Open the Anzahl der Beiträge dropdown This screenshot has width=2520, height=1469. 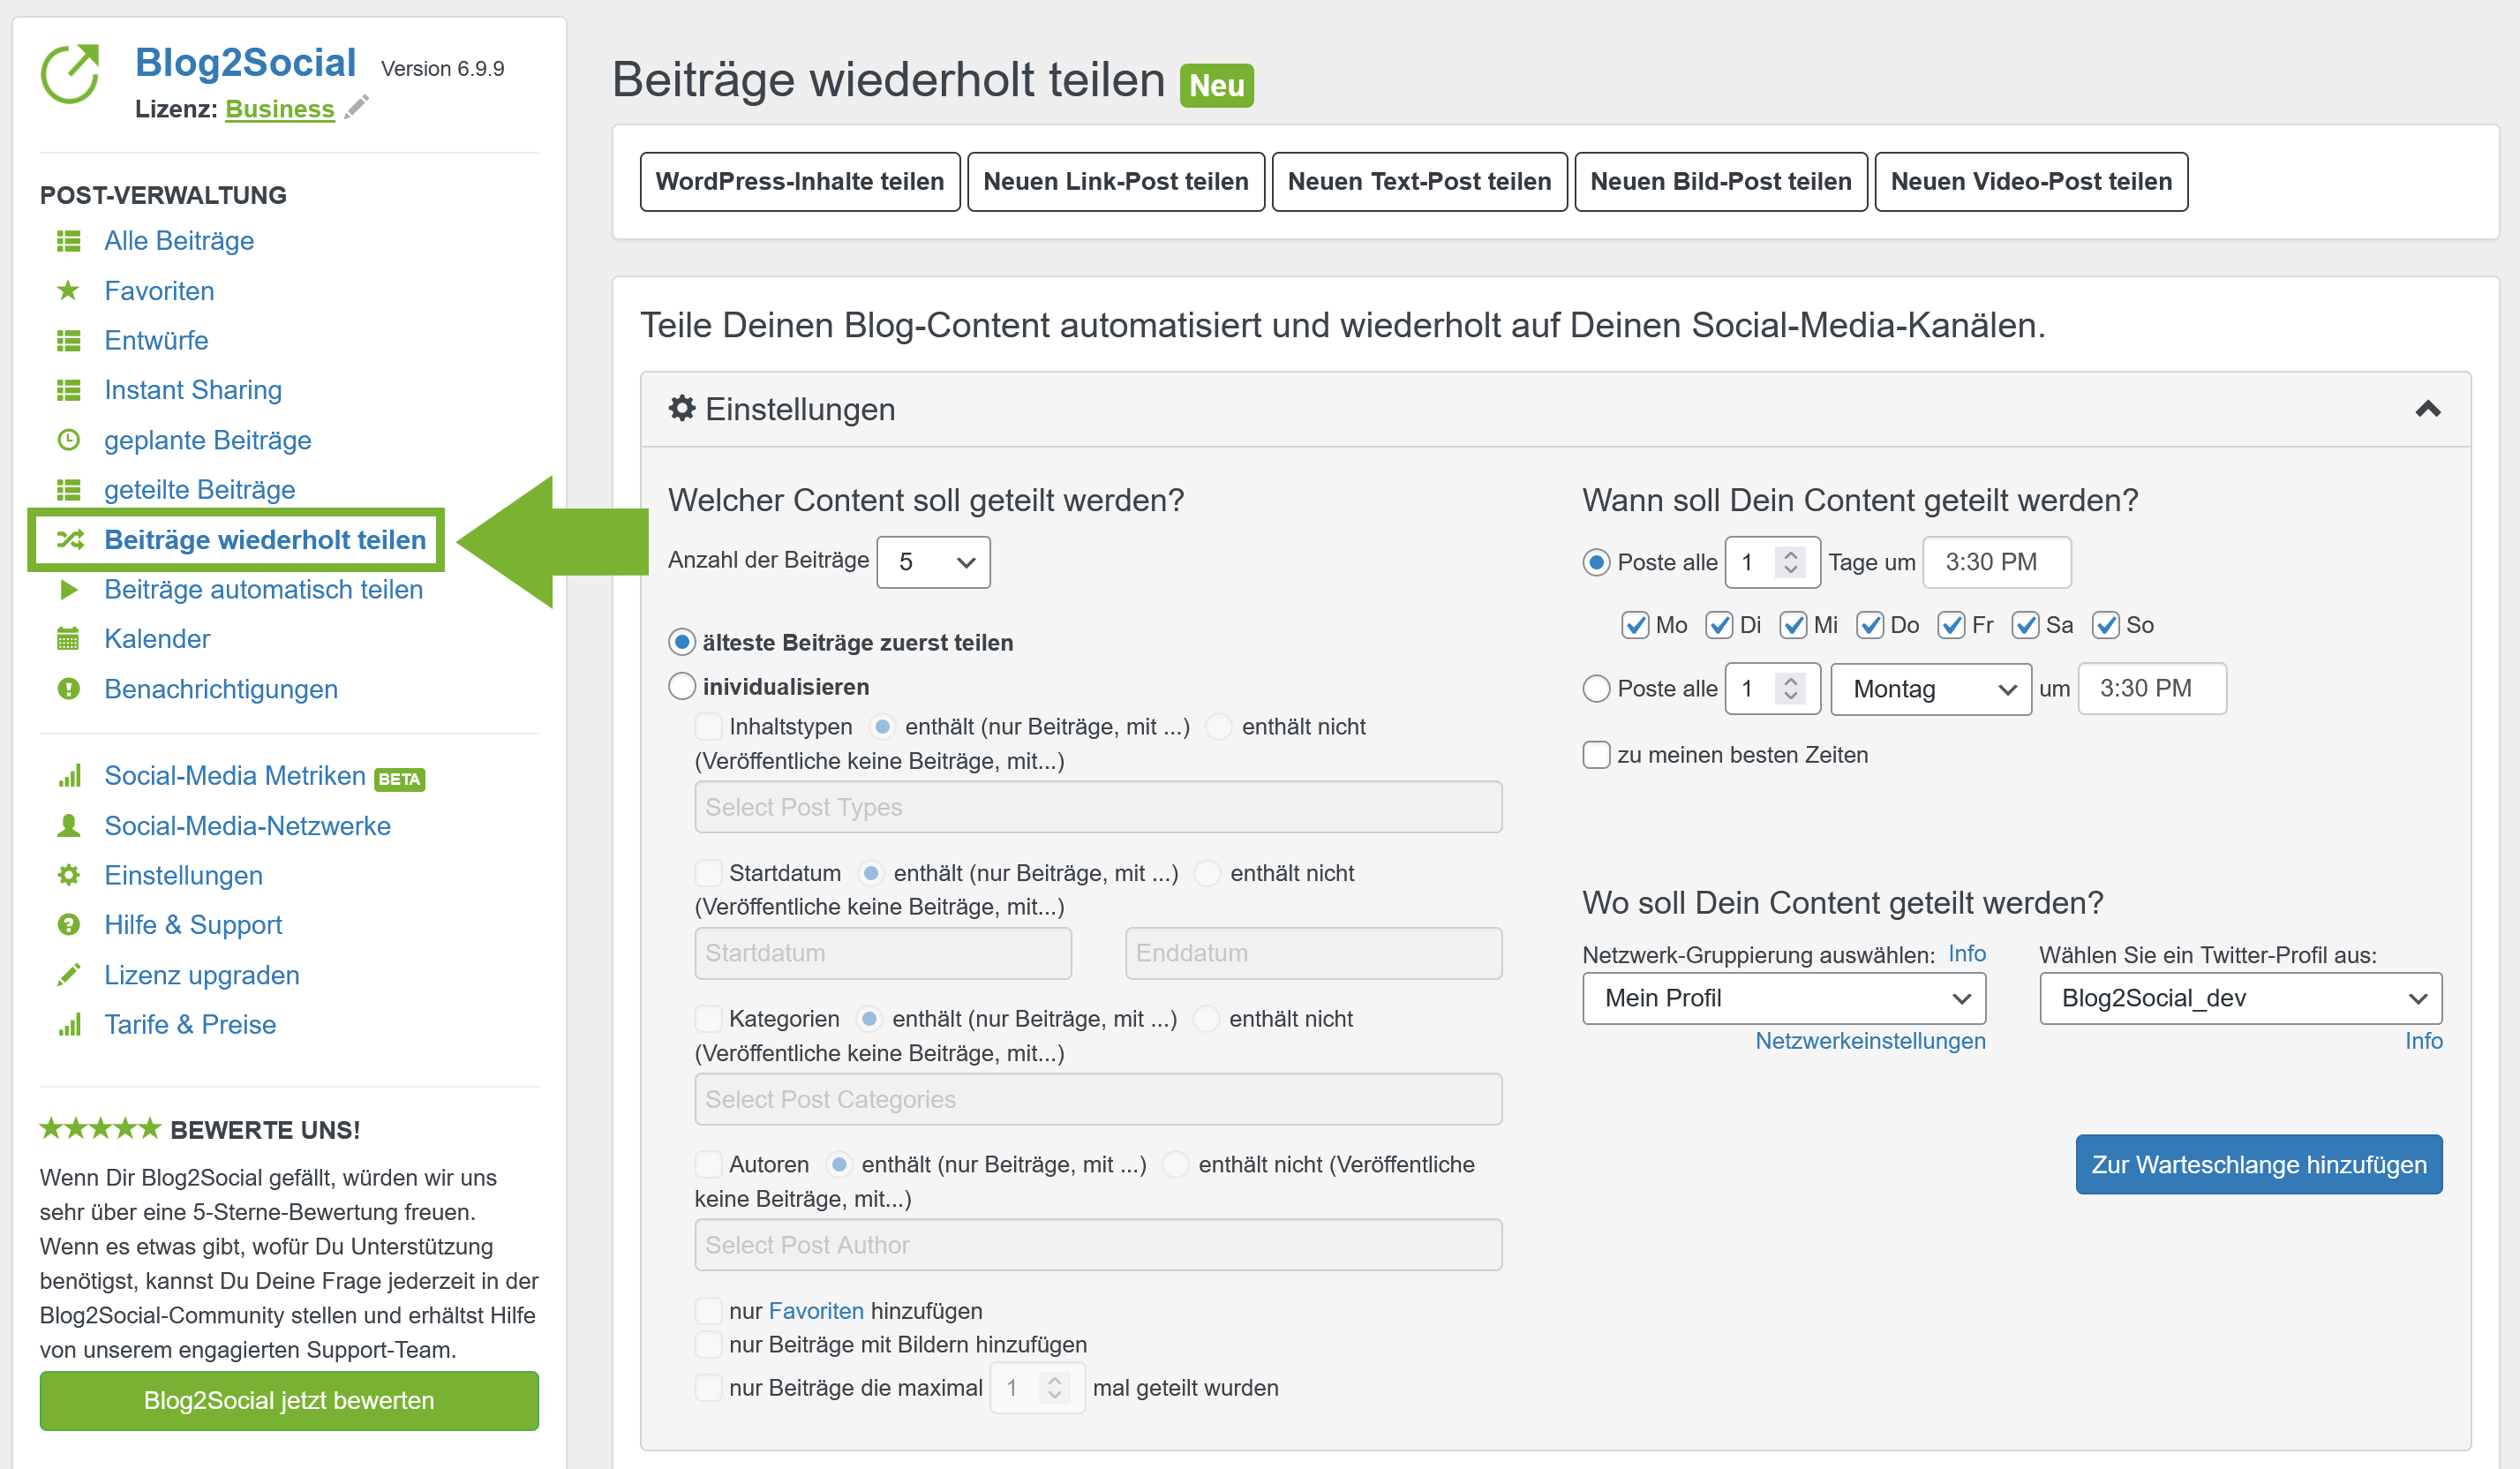coord(933,562)
